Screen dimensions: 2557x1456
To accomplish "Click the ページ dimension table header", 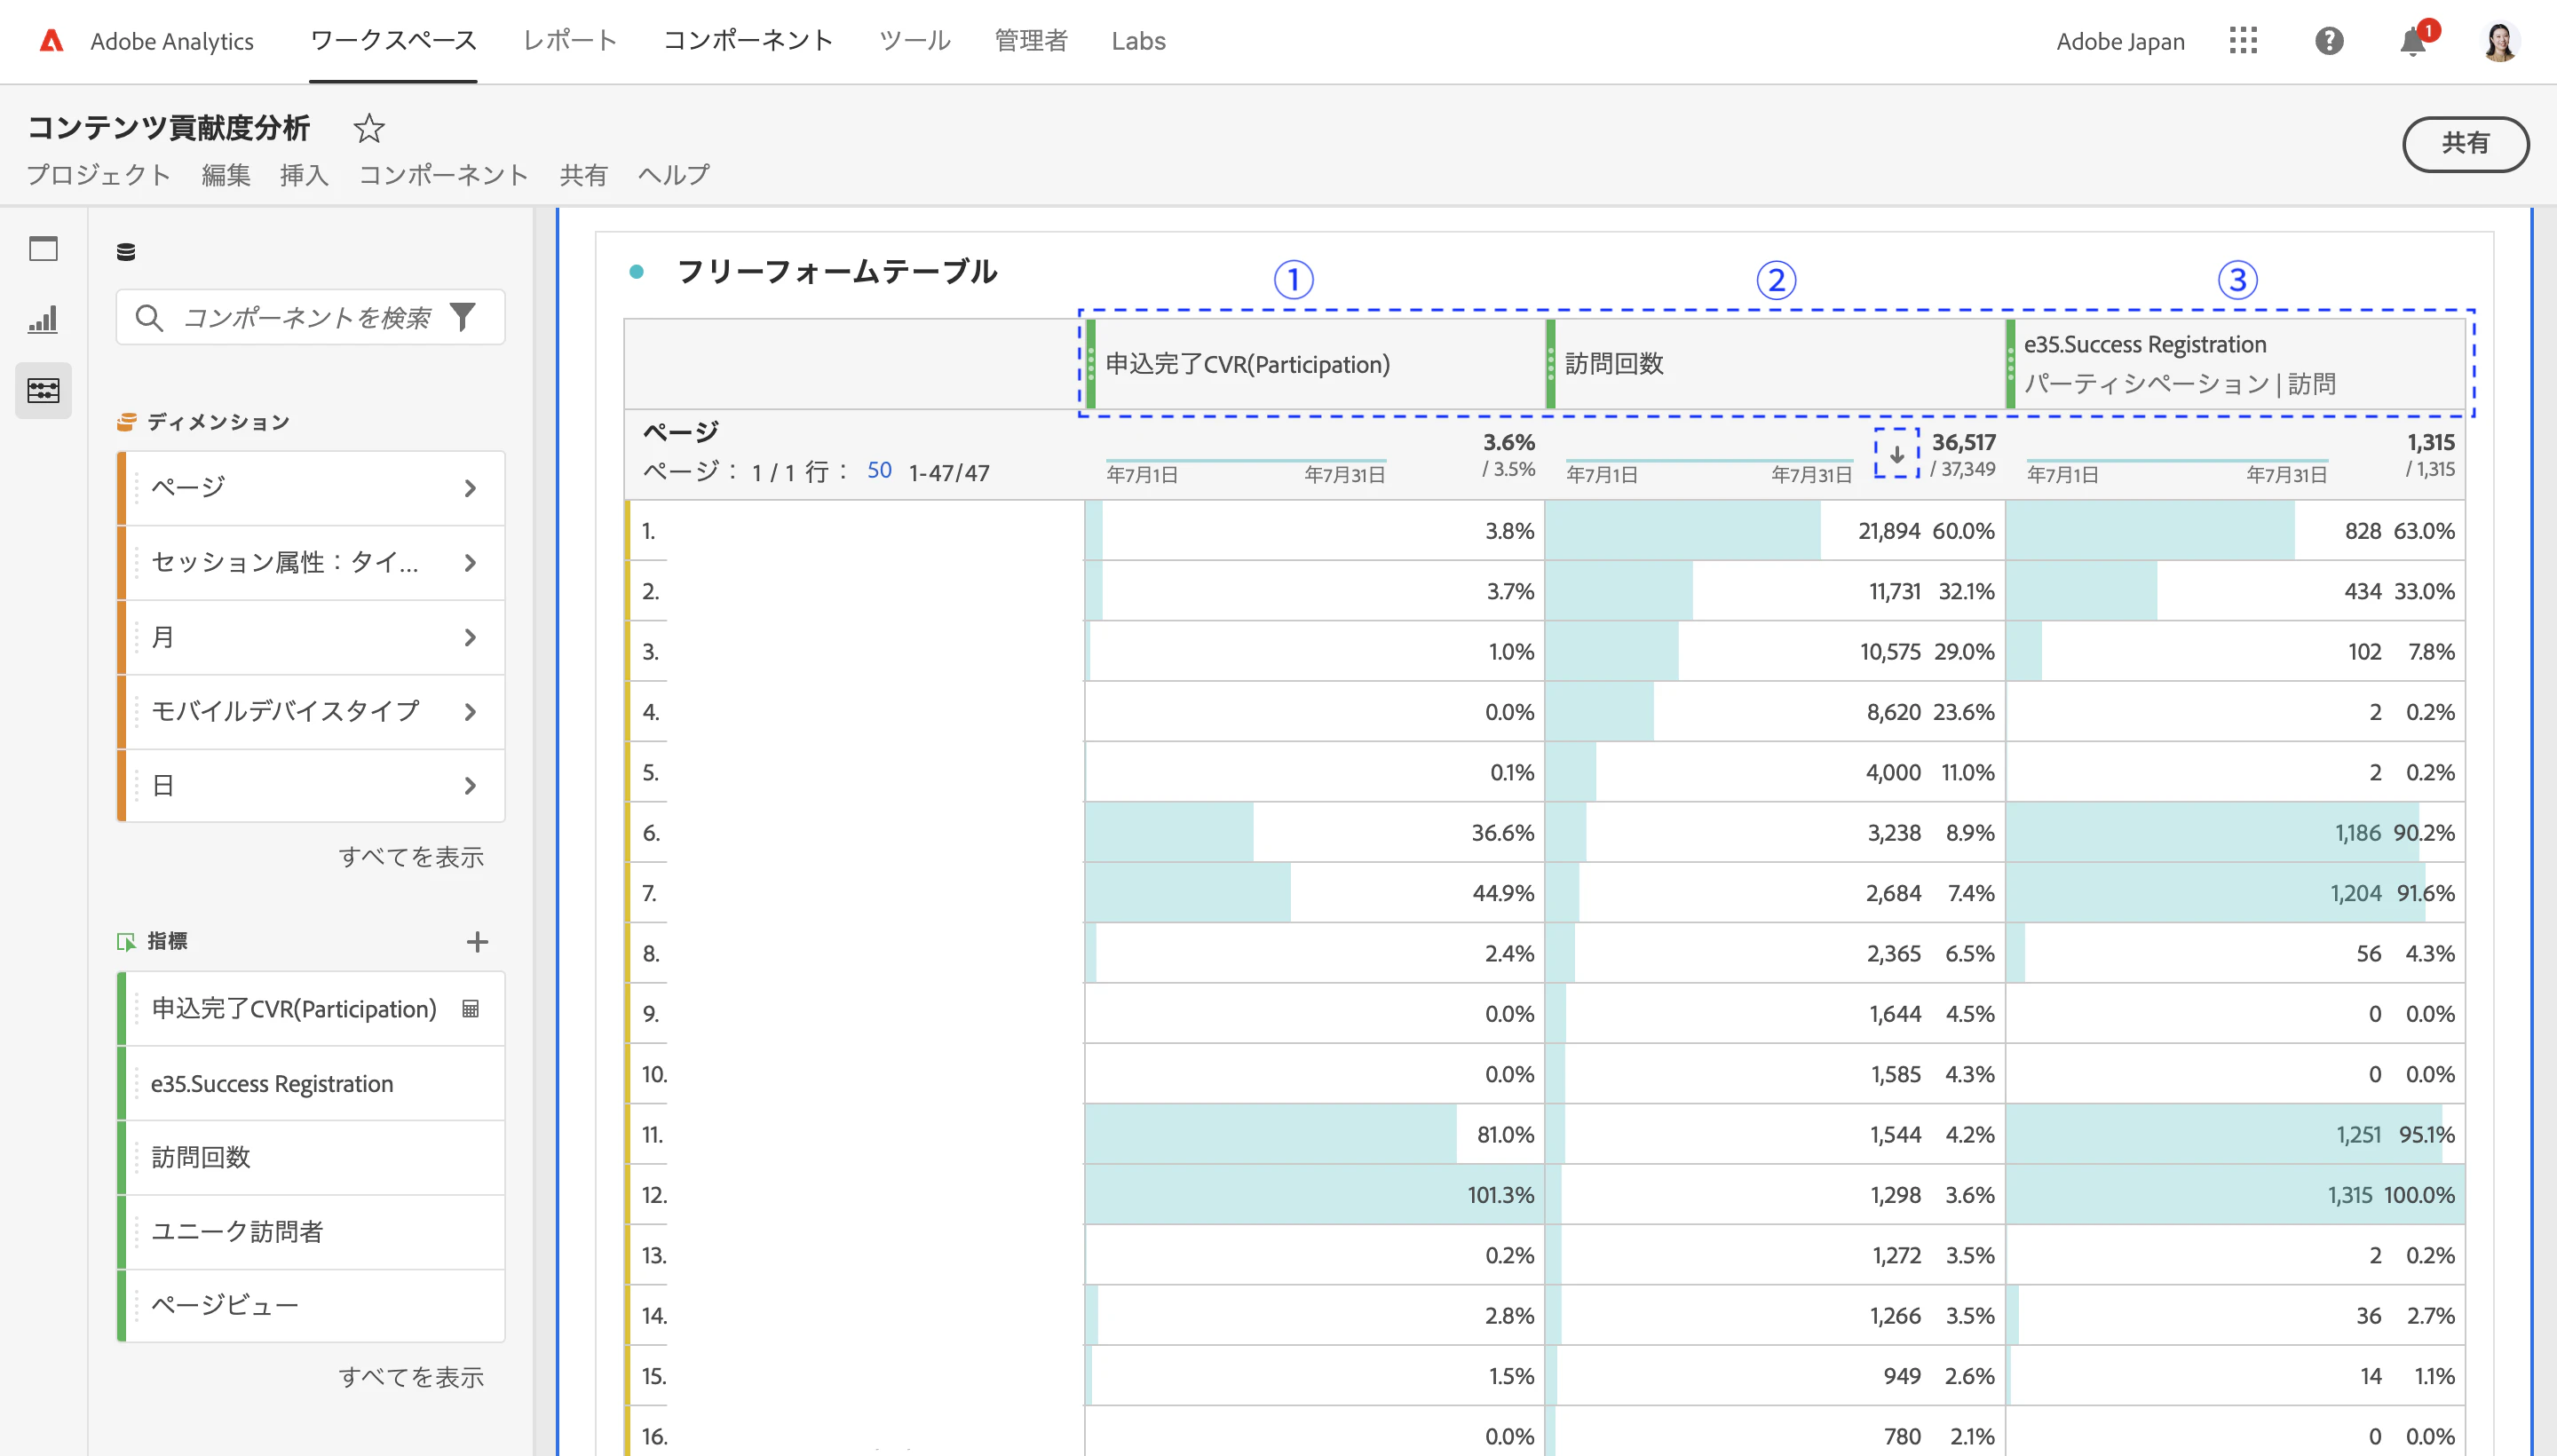I will [680, 432].
